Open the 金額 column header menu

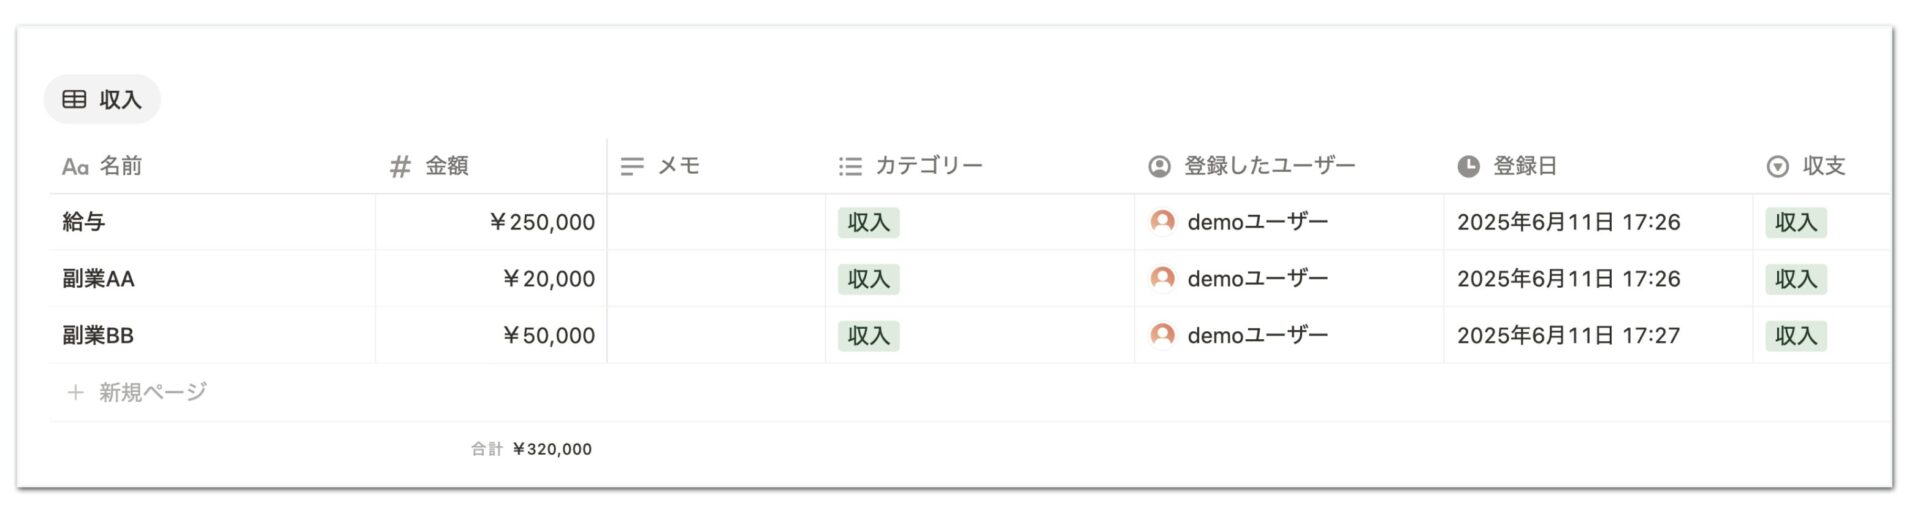tap(491, 166)
